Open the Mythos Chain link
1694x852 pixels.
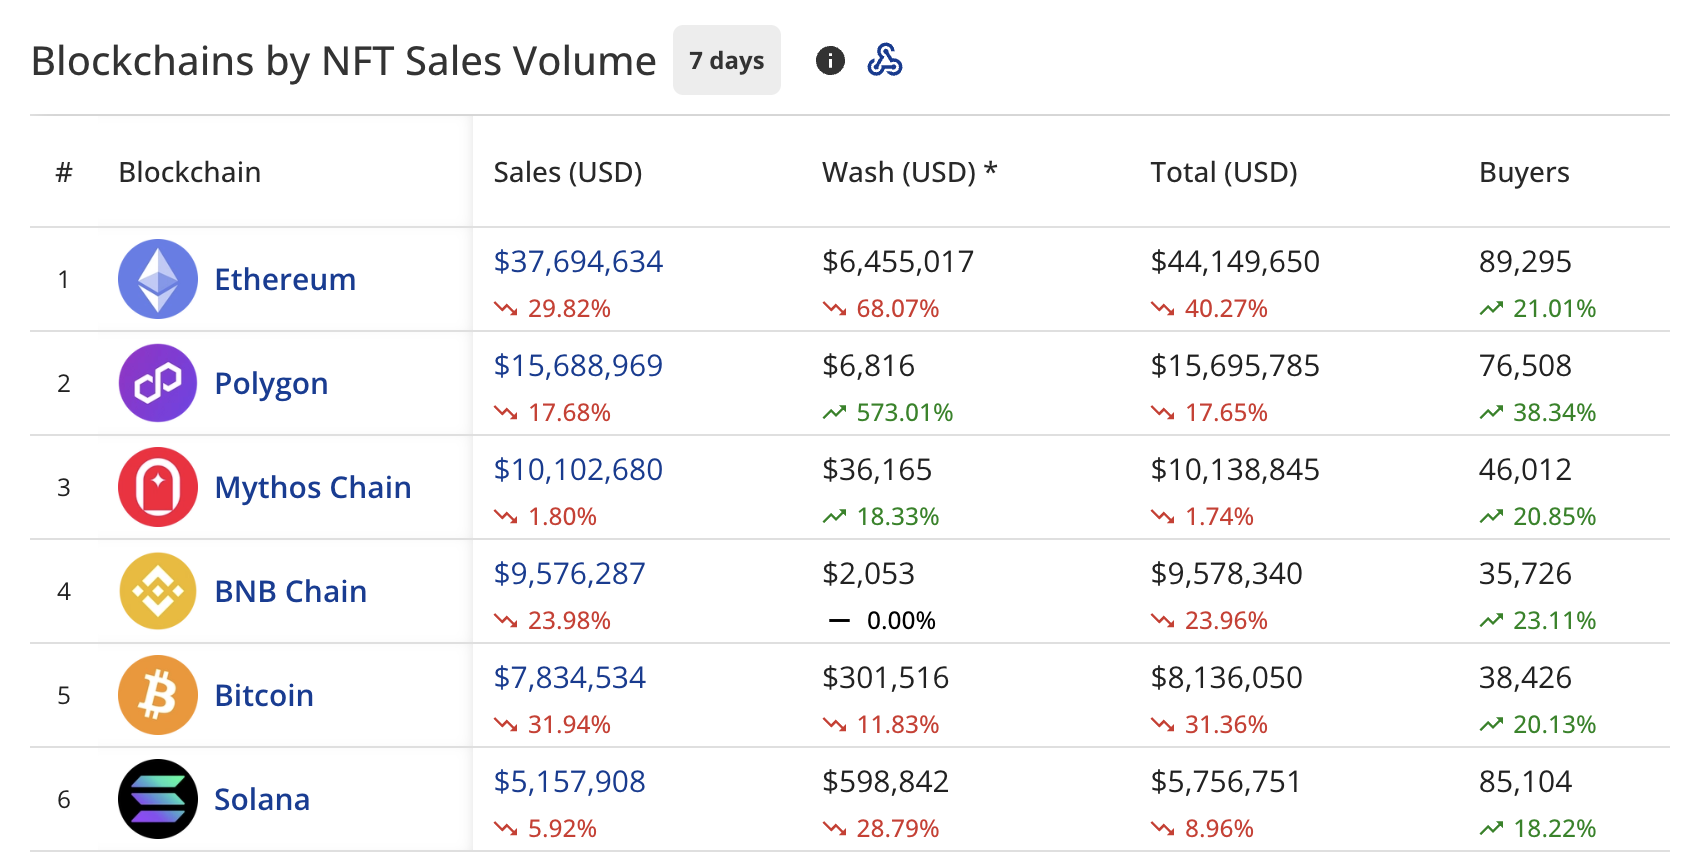tap(312, 487)
